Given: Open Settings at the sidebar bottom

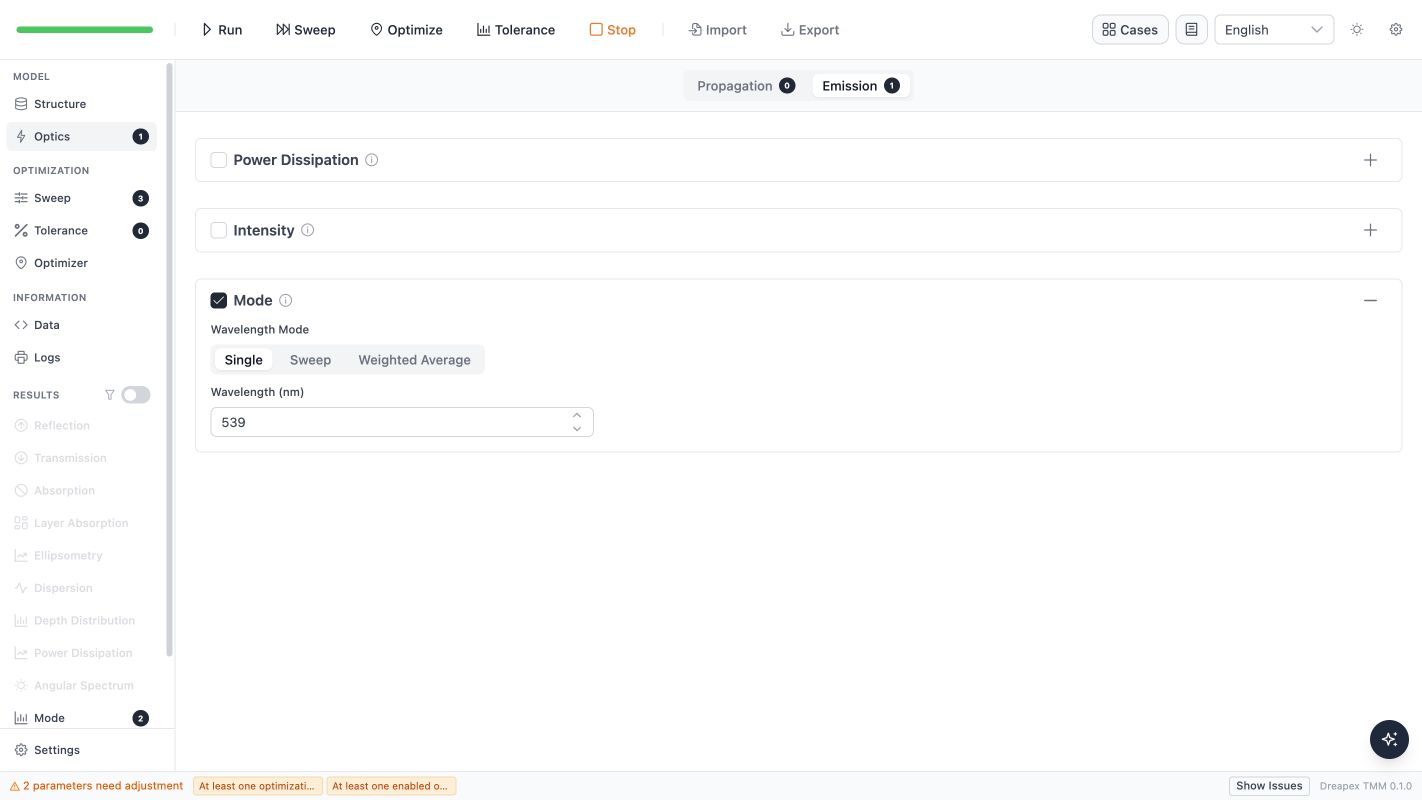Looking at the screenshot, I should pos(82,750).
